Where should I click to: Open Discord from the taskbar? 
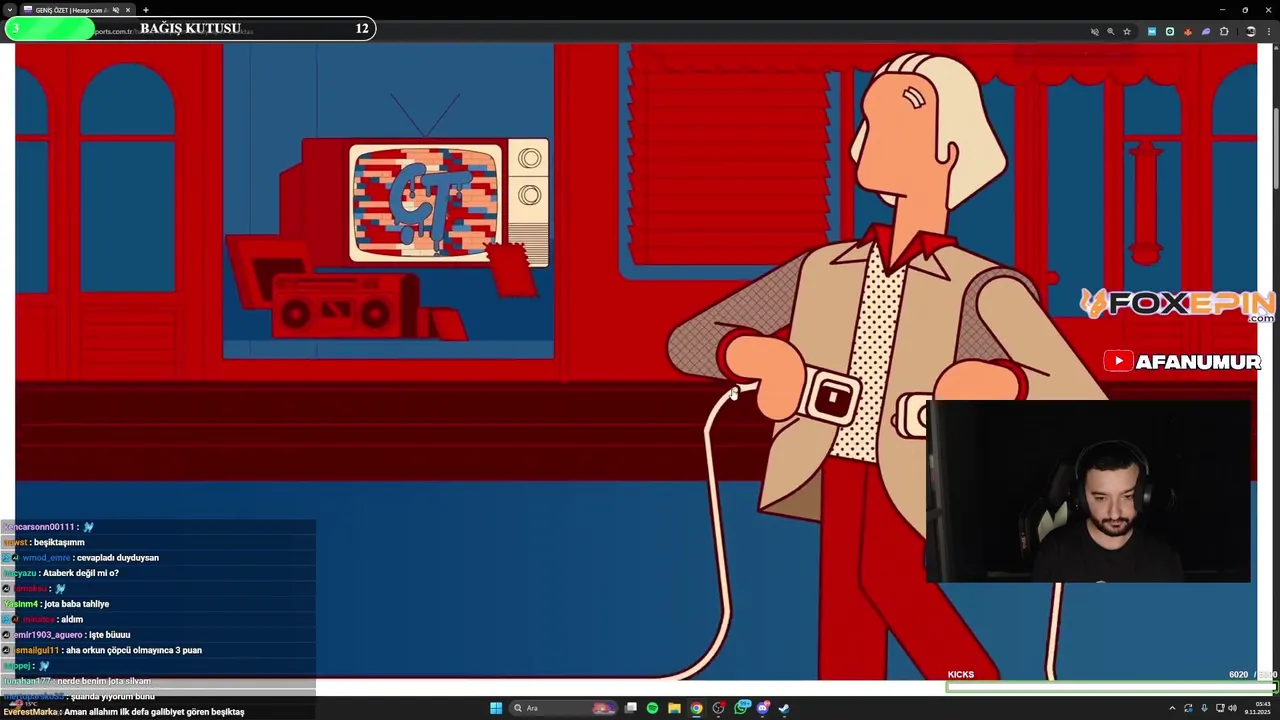[763, 708]
